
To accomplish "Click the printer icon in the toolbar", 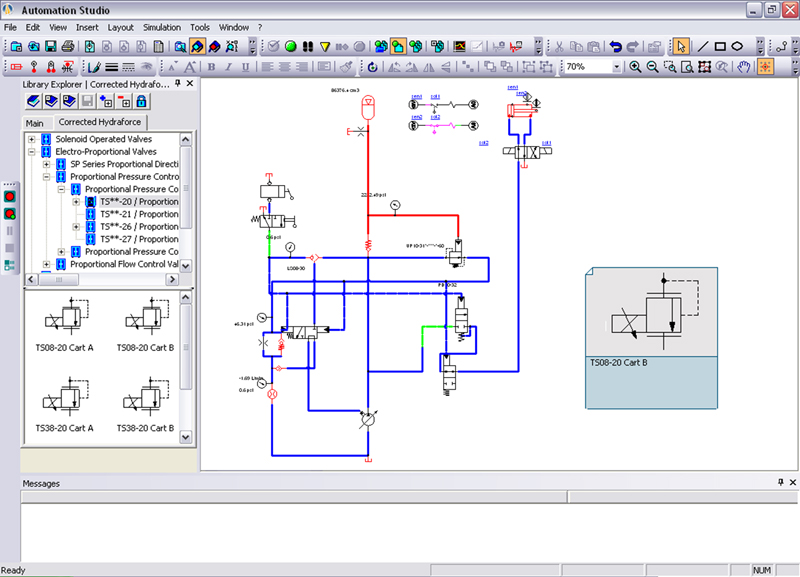I will coord(67,44).
